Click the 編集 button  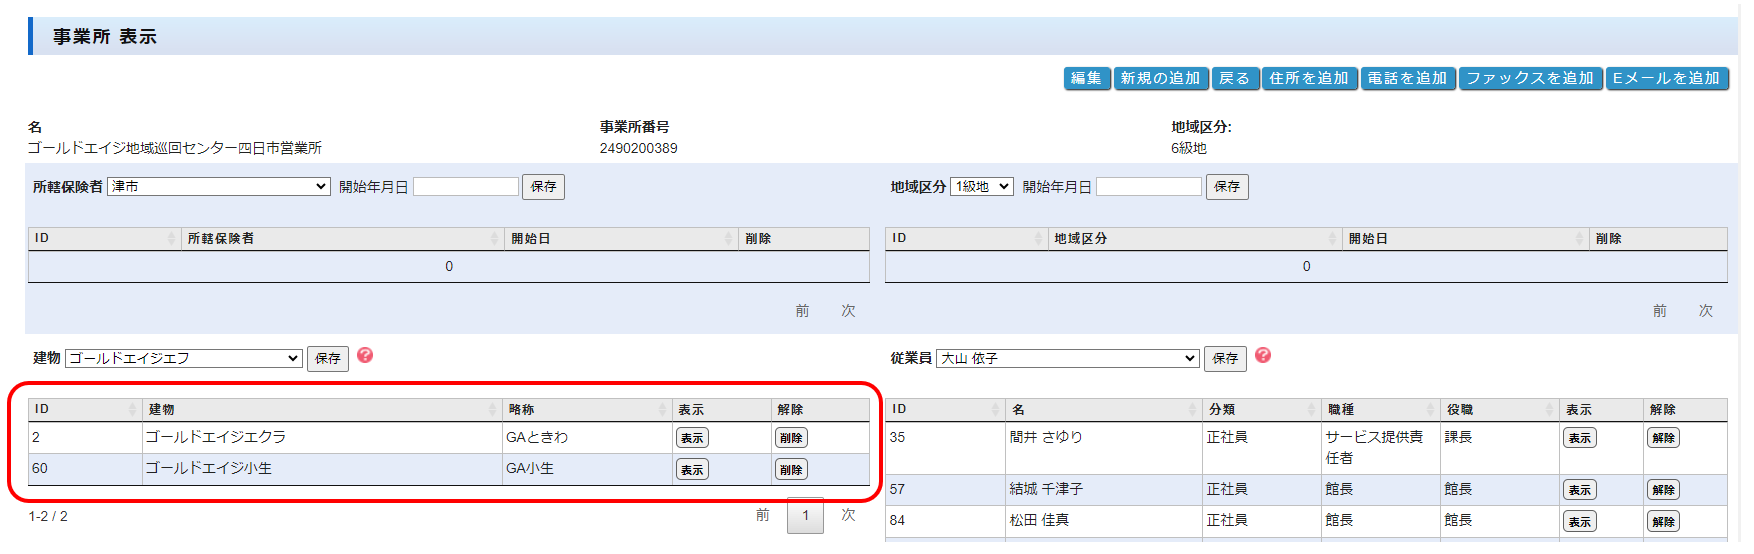(x=1086, y=78)
